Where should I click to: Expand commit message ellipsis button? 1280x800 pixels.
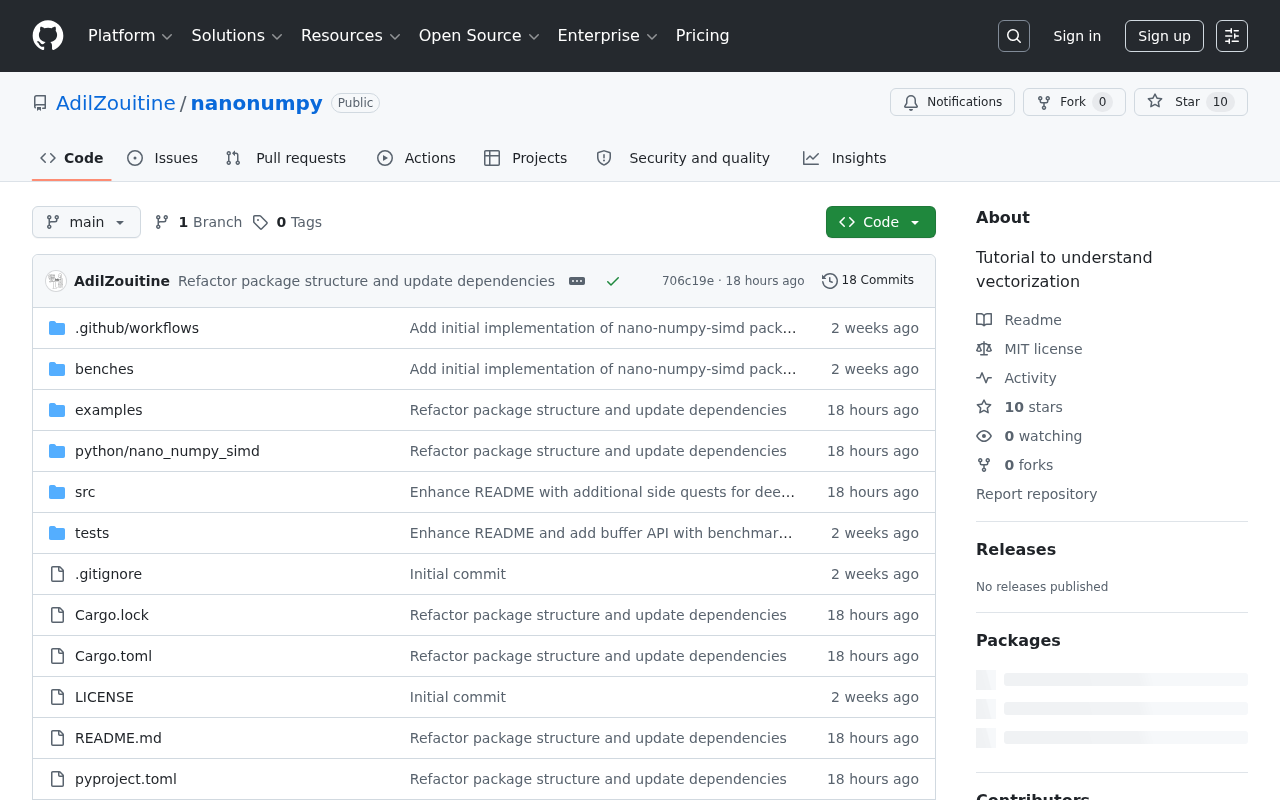click(x=577, y=281)
